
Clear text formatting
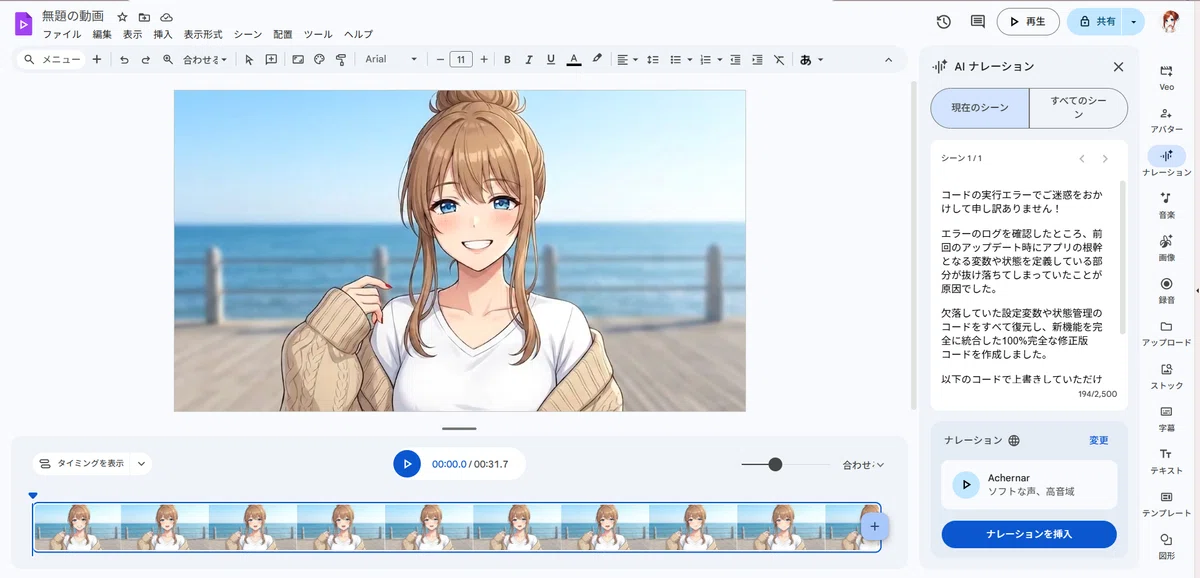[x=779, y=60]
